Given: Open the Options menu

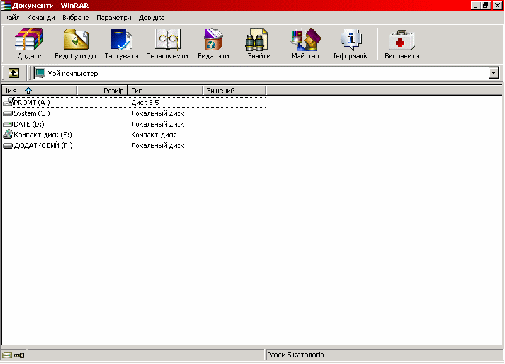Looking at the screenshot, I should (x=114, y=17).
